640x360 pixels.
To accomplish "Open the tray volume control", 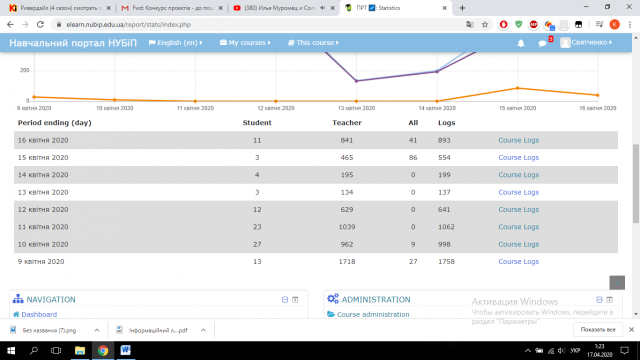I will [x=562, y=351].
